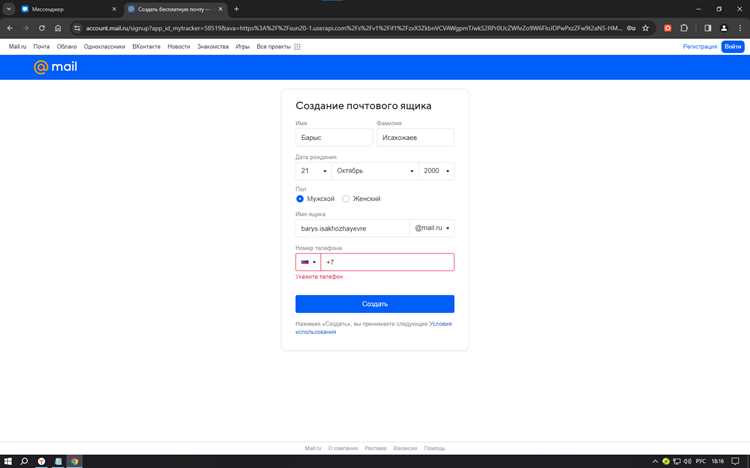Focus the phone number field with +7

coord(387,262)
